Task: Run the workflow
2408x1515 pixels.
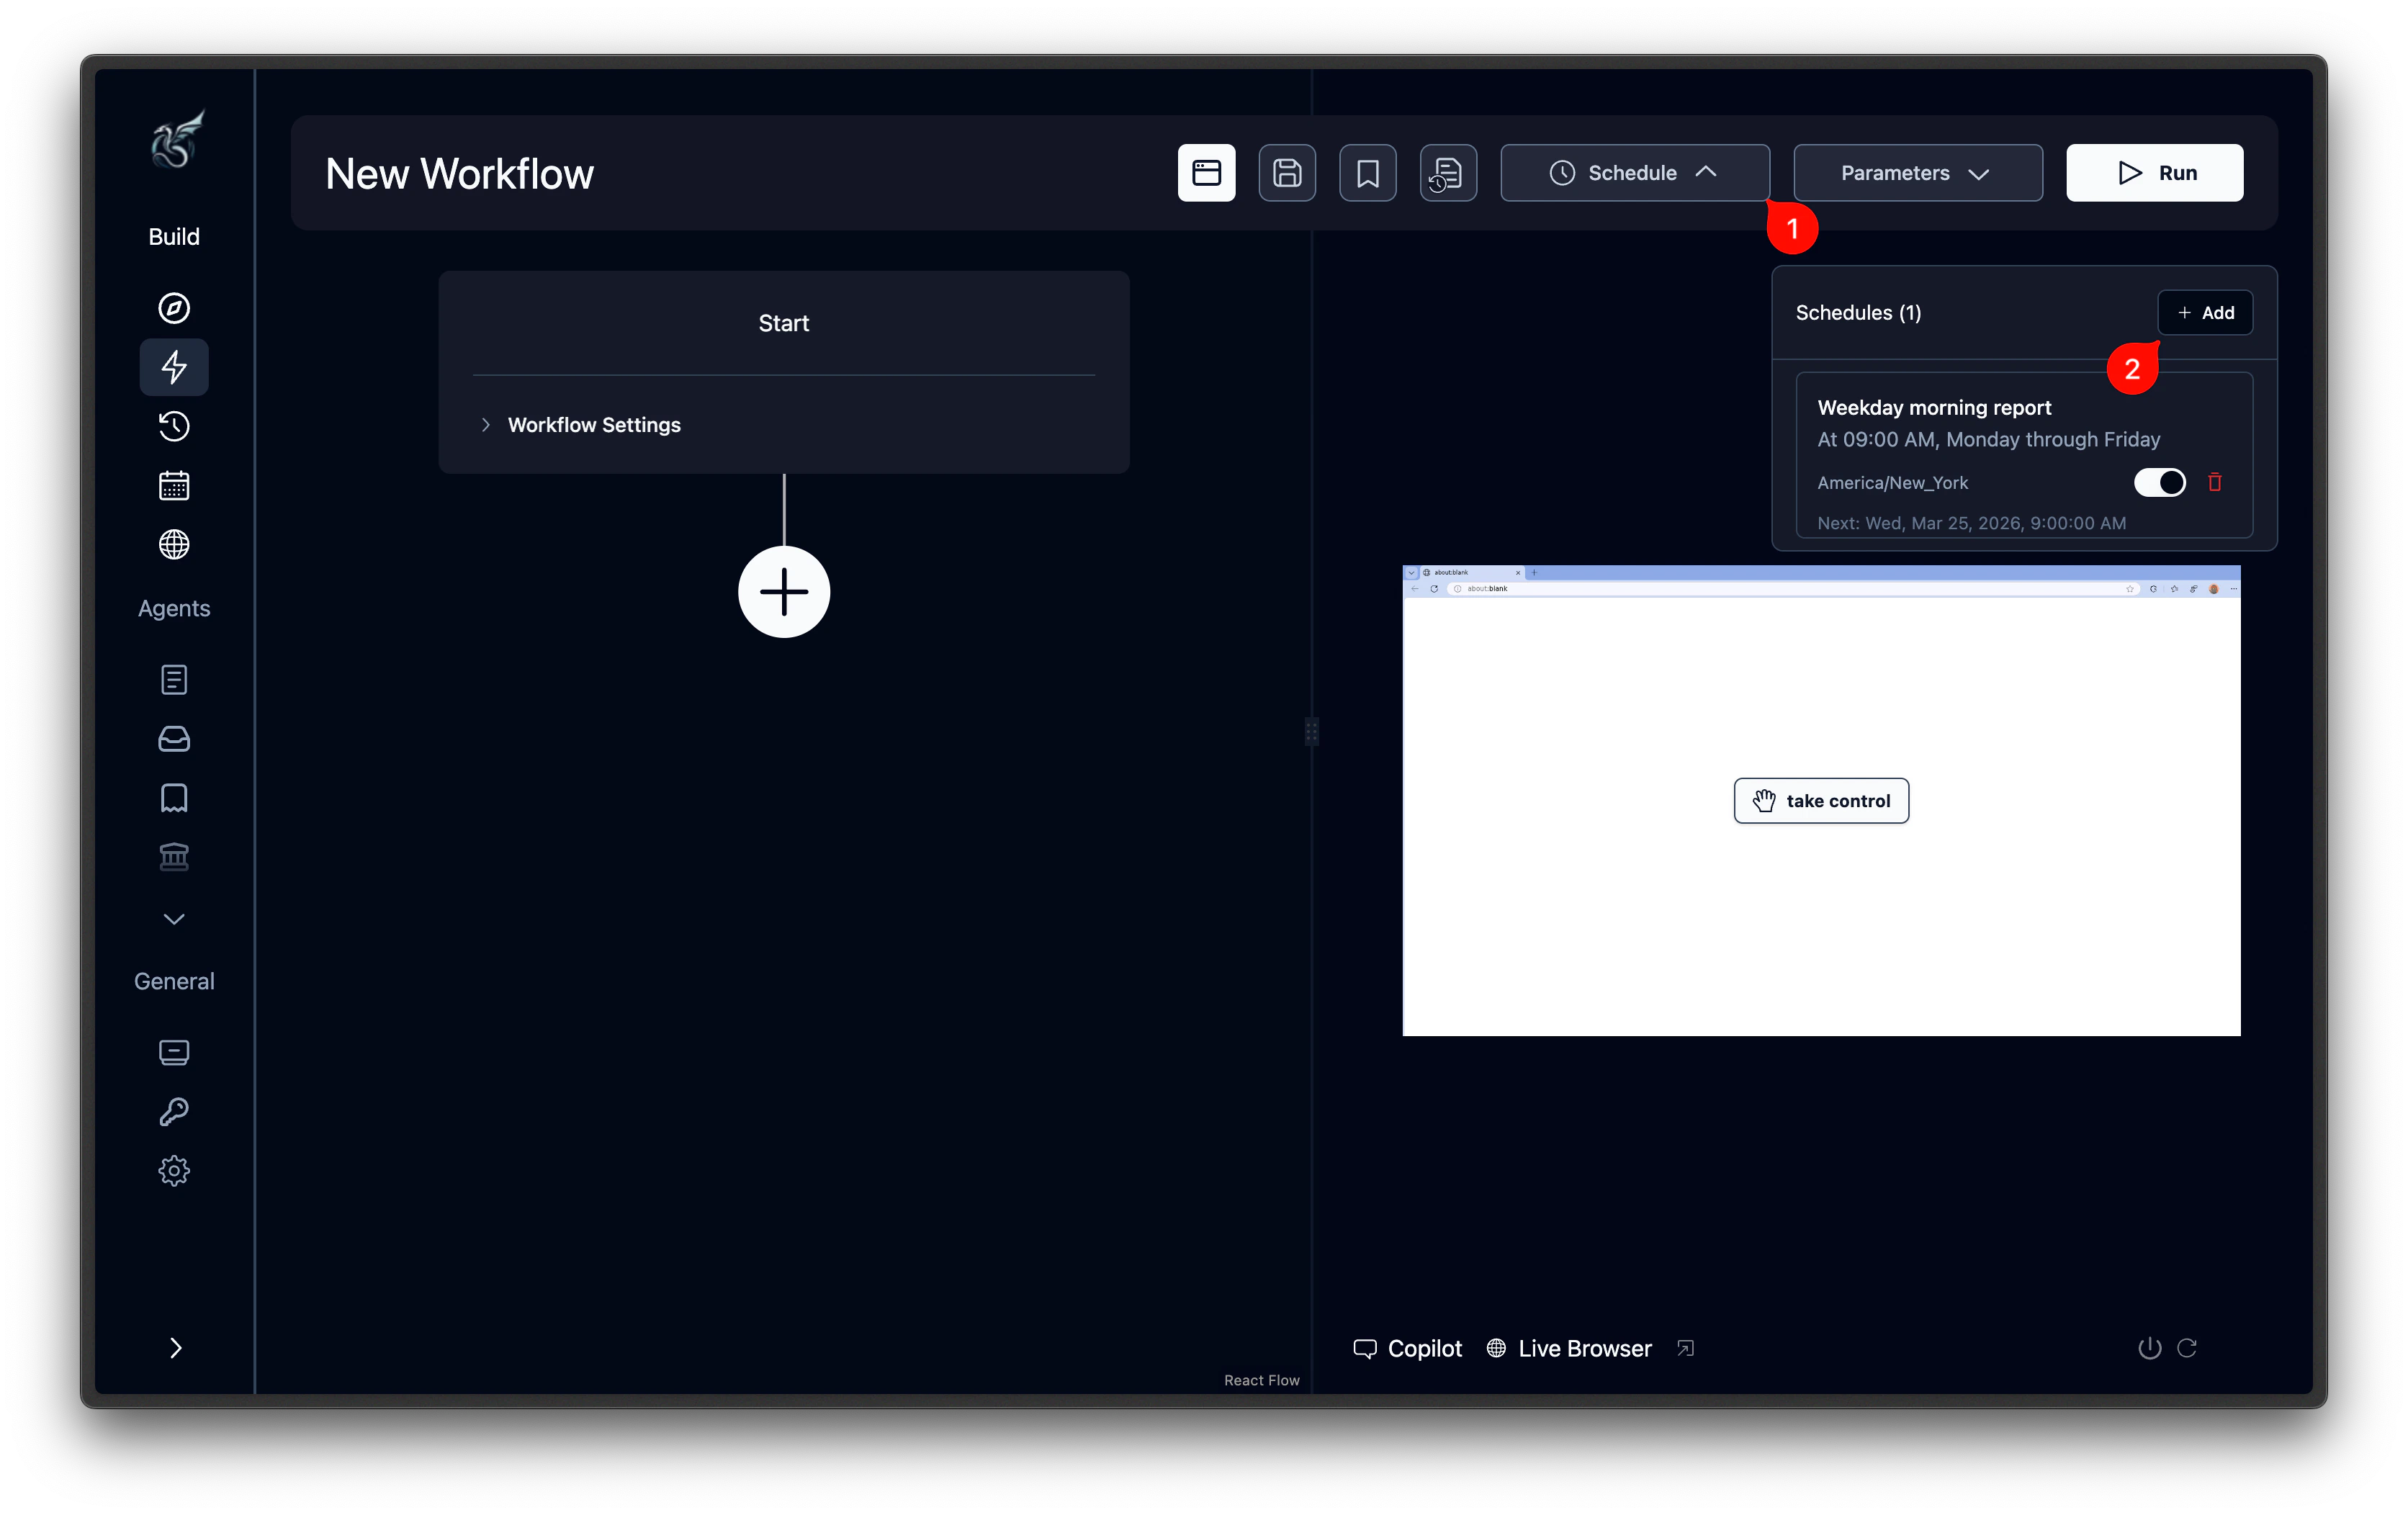Action: point(2154,172)
